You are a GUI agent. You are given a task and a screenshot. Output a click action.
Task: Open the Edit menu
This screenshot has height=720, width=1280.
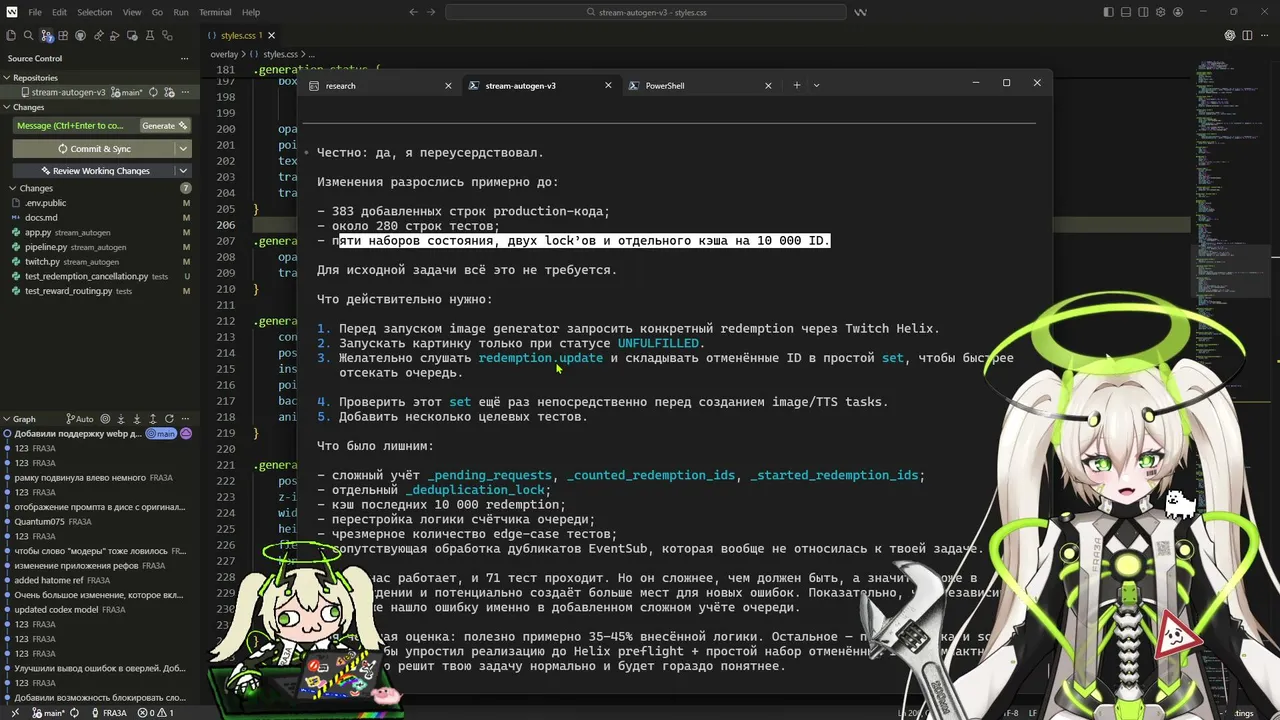pyautogui.click(x=59, y=12)
